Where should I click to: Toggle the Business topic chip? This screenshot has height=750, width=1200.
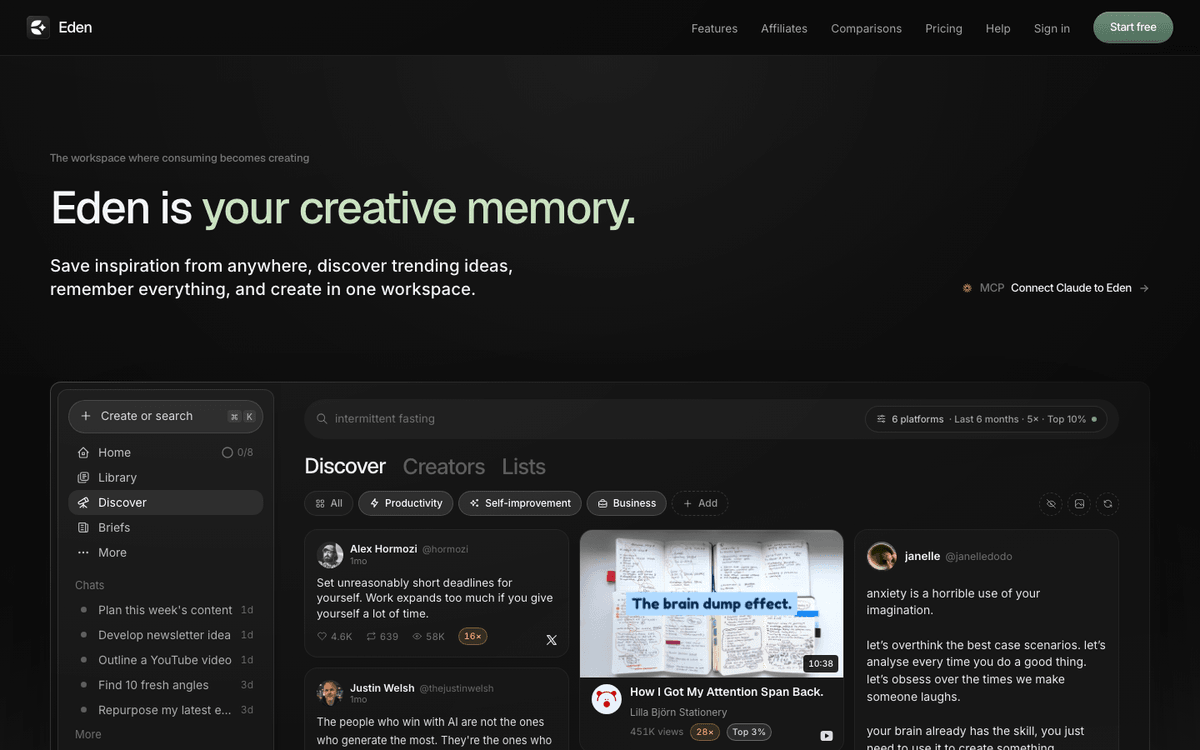(x=627, y=503)
